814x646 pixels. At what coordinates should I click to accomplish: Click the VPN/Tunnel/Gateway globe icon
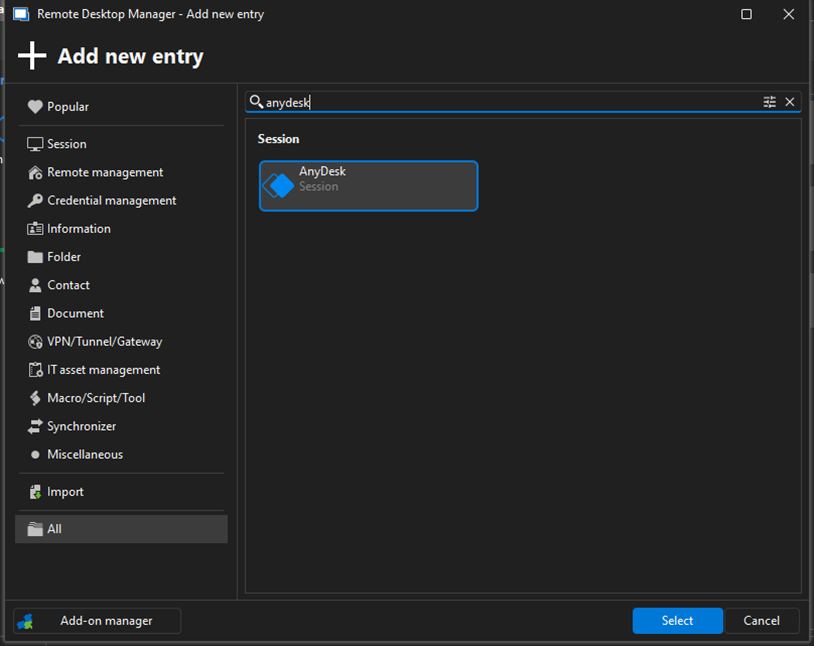coord(35,341)
